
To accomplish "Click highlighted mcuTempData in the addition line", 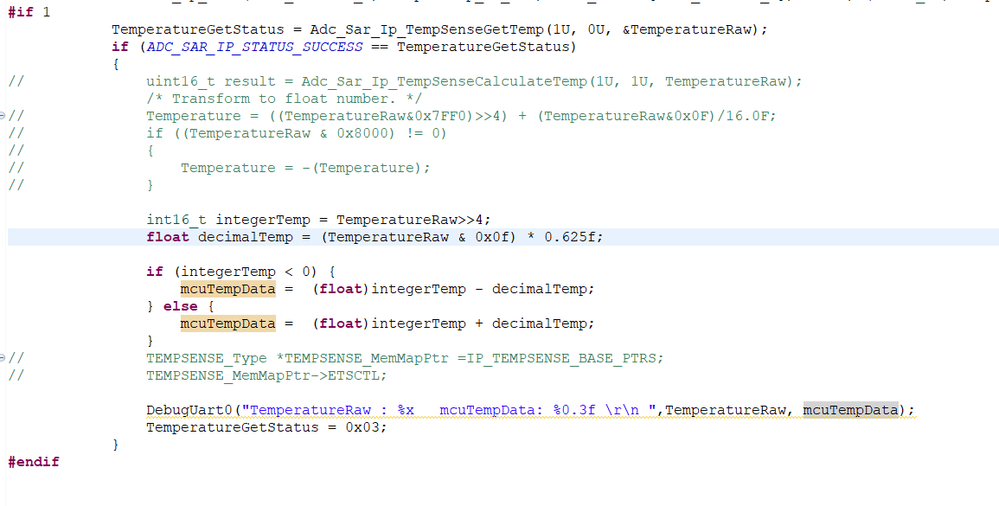I will click(x=228, y=323).
